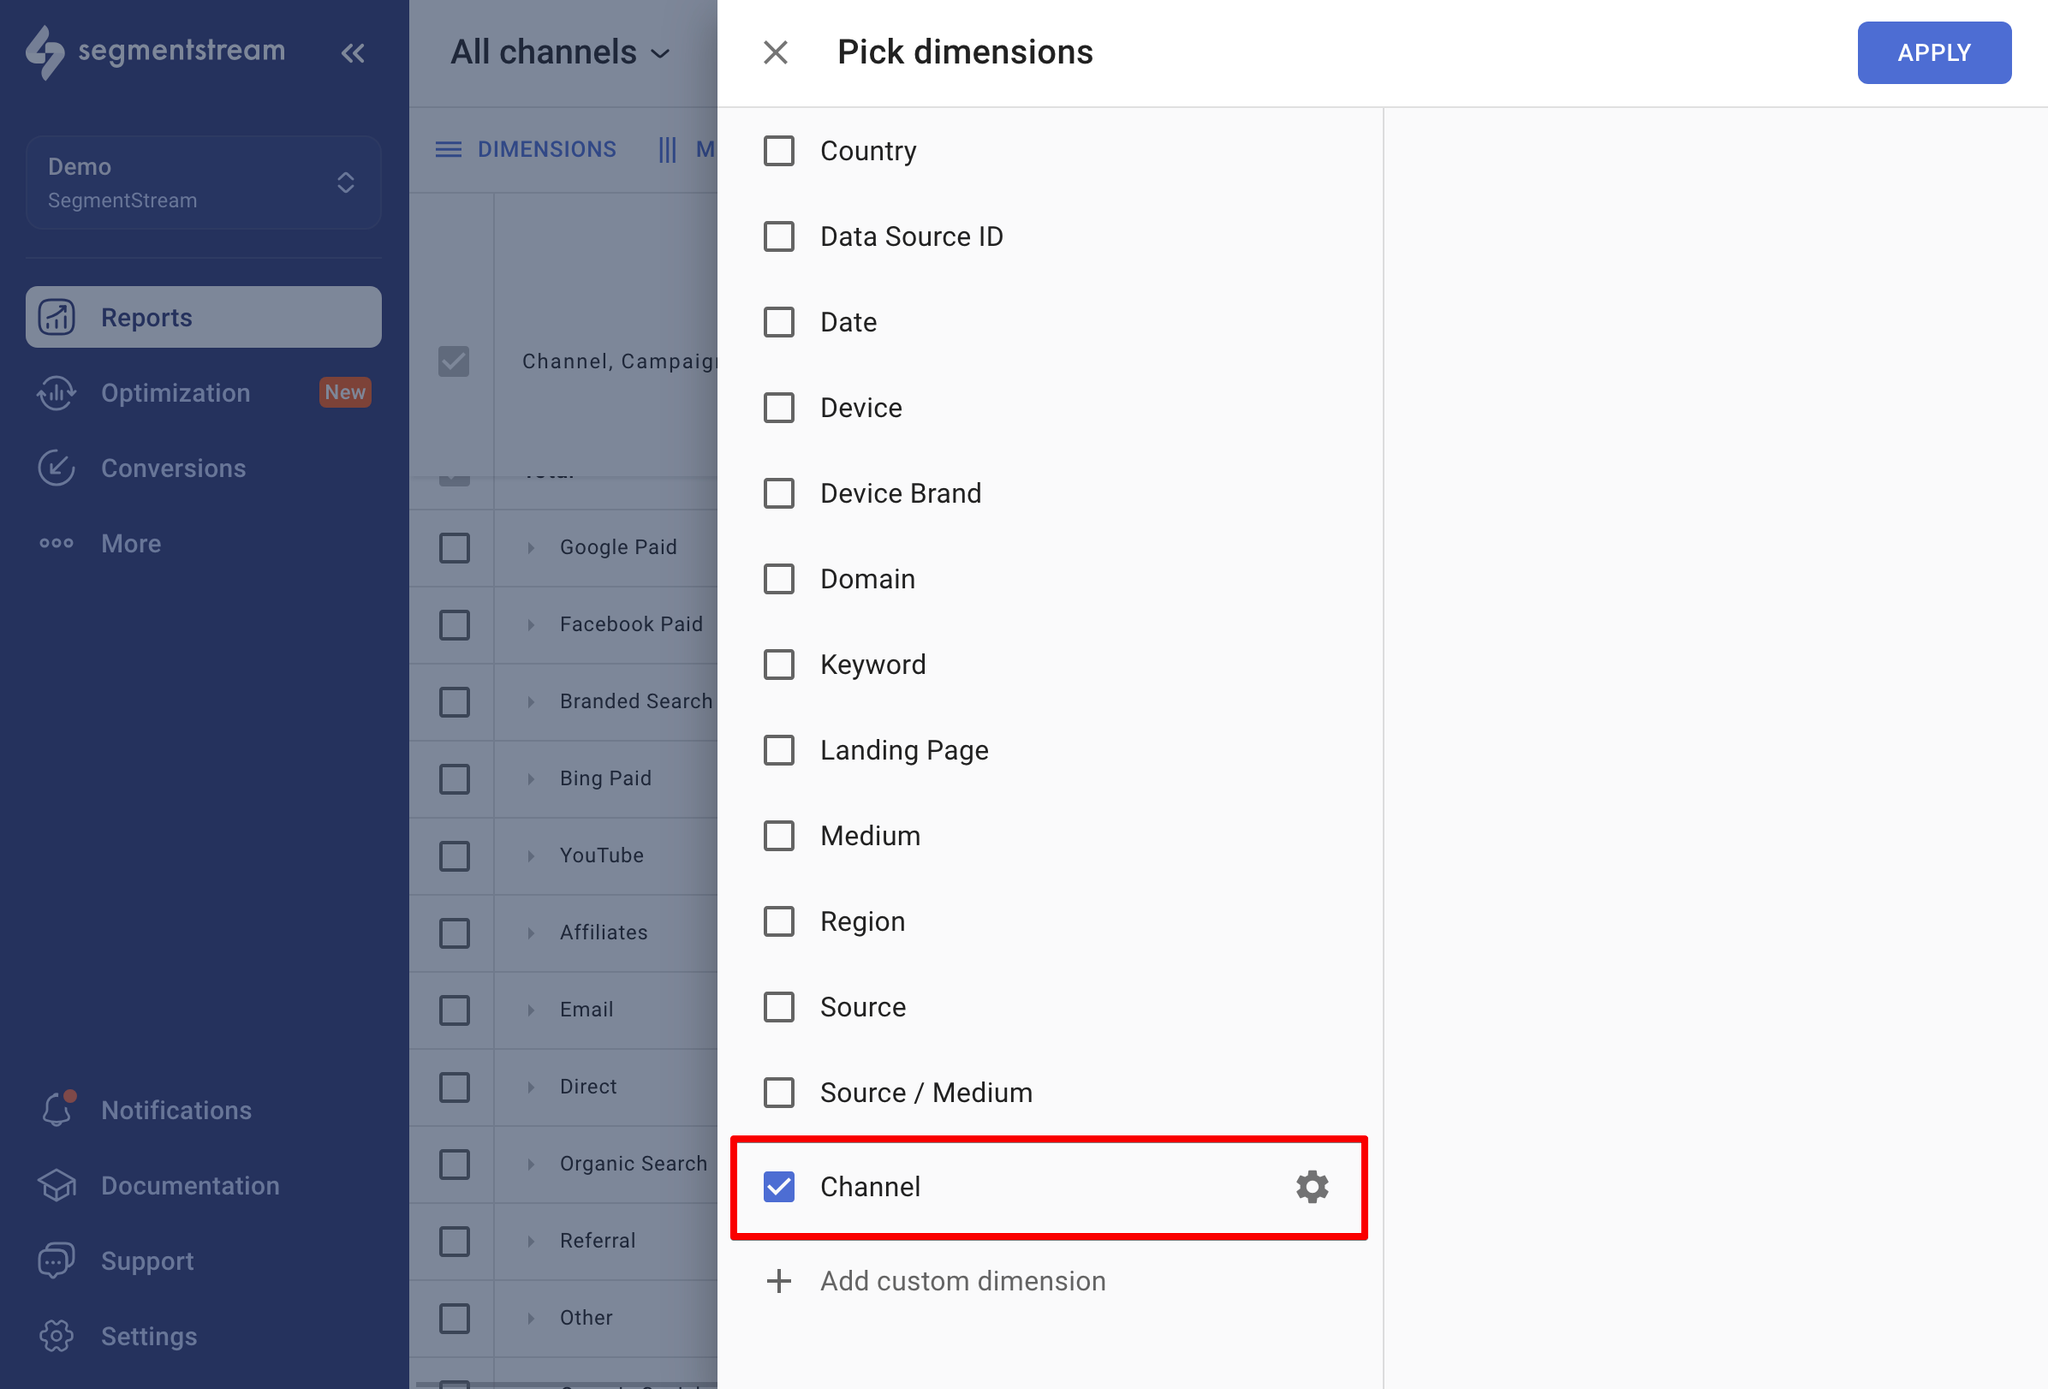Expand the Google Paid row
This screenshot has height=1389, width=2048.
531,548
